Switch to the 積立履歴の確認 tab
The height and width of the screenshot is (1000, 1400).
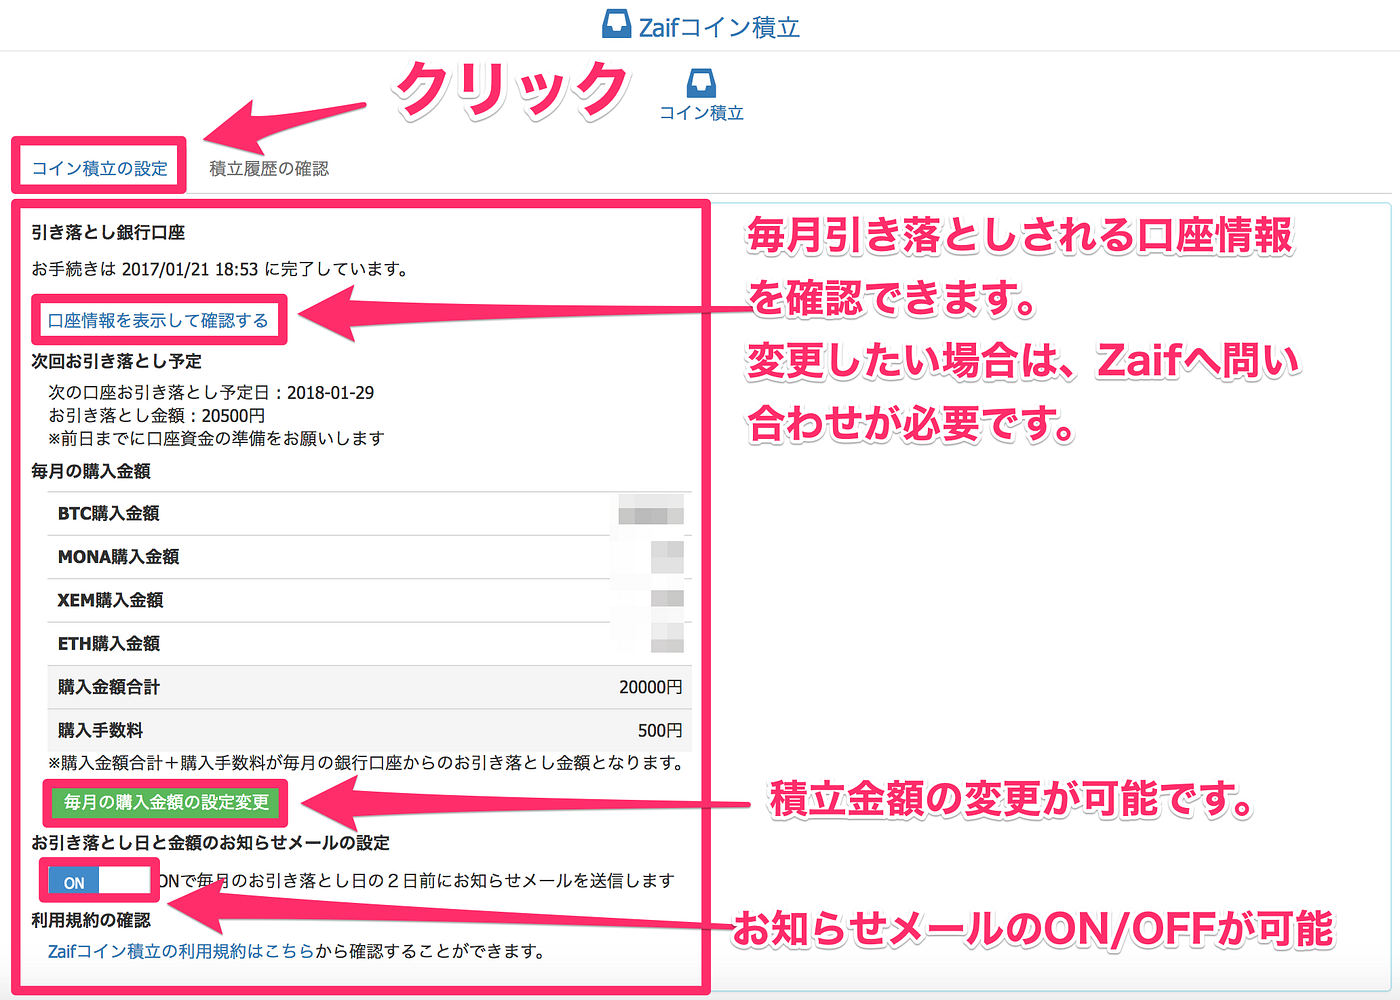tap(269, 168)
